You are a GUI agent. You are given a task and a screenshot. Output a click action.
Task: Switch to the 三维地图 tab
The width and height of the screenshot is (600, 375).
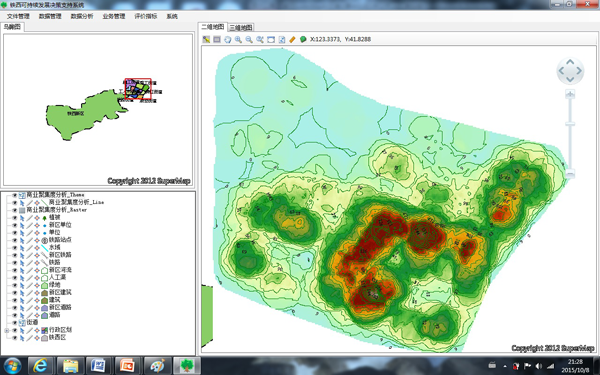coord(241,28)
